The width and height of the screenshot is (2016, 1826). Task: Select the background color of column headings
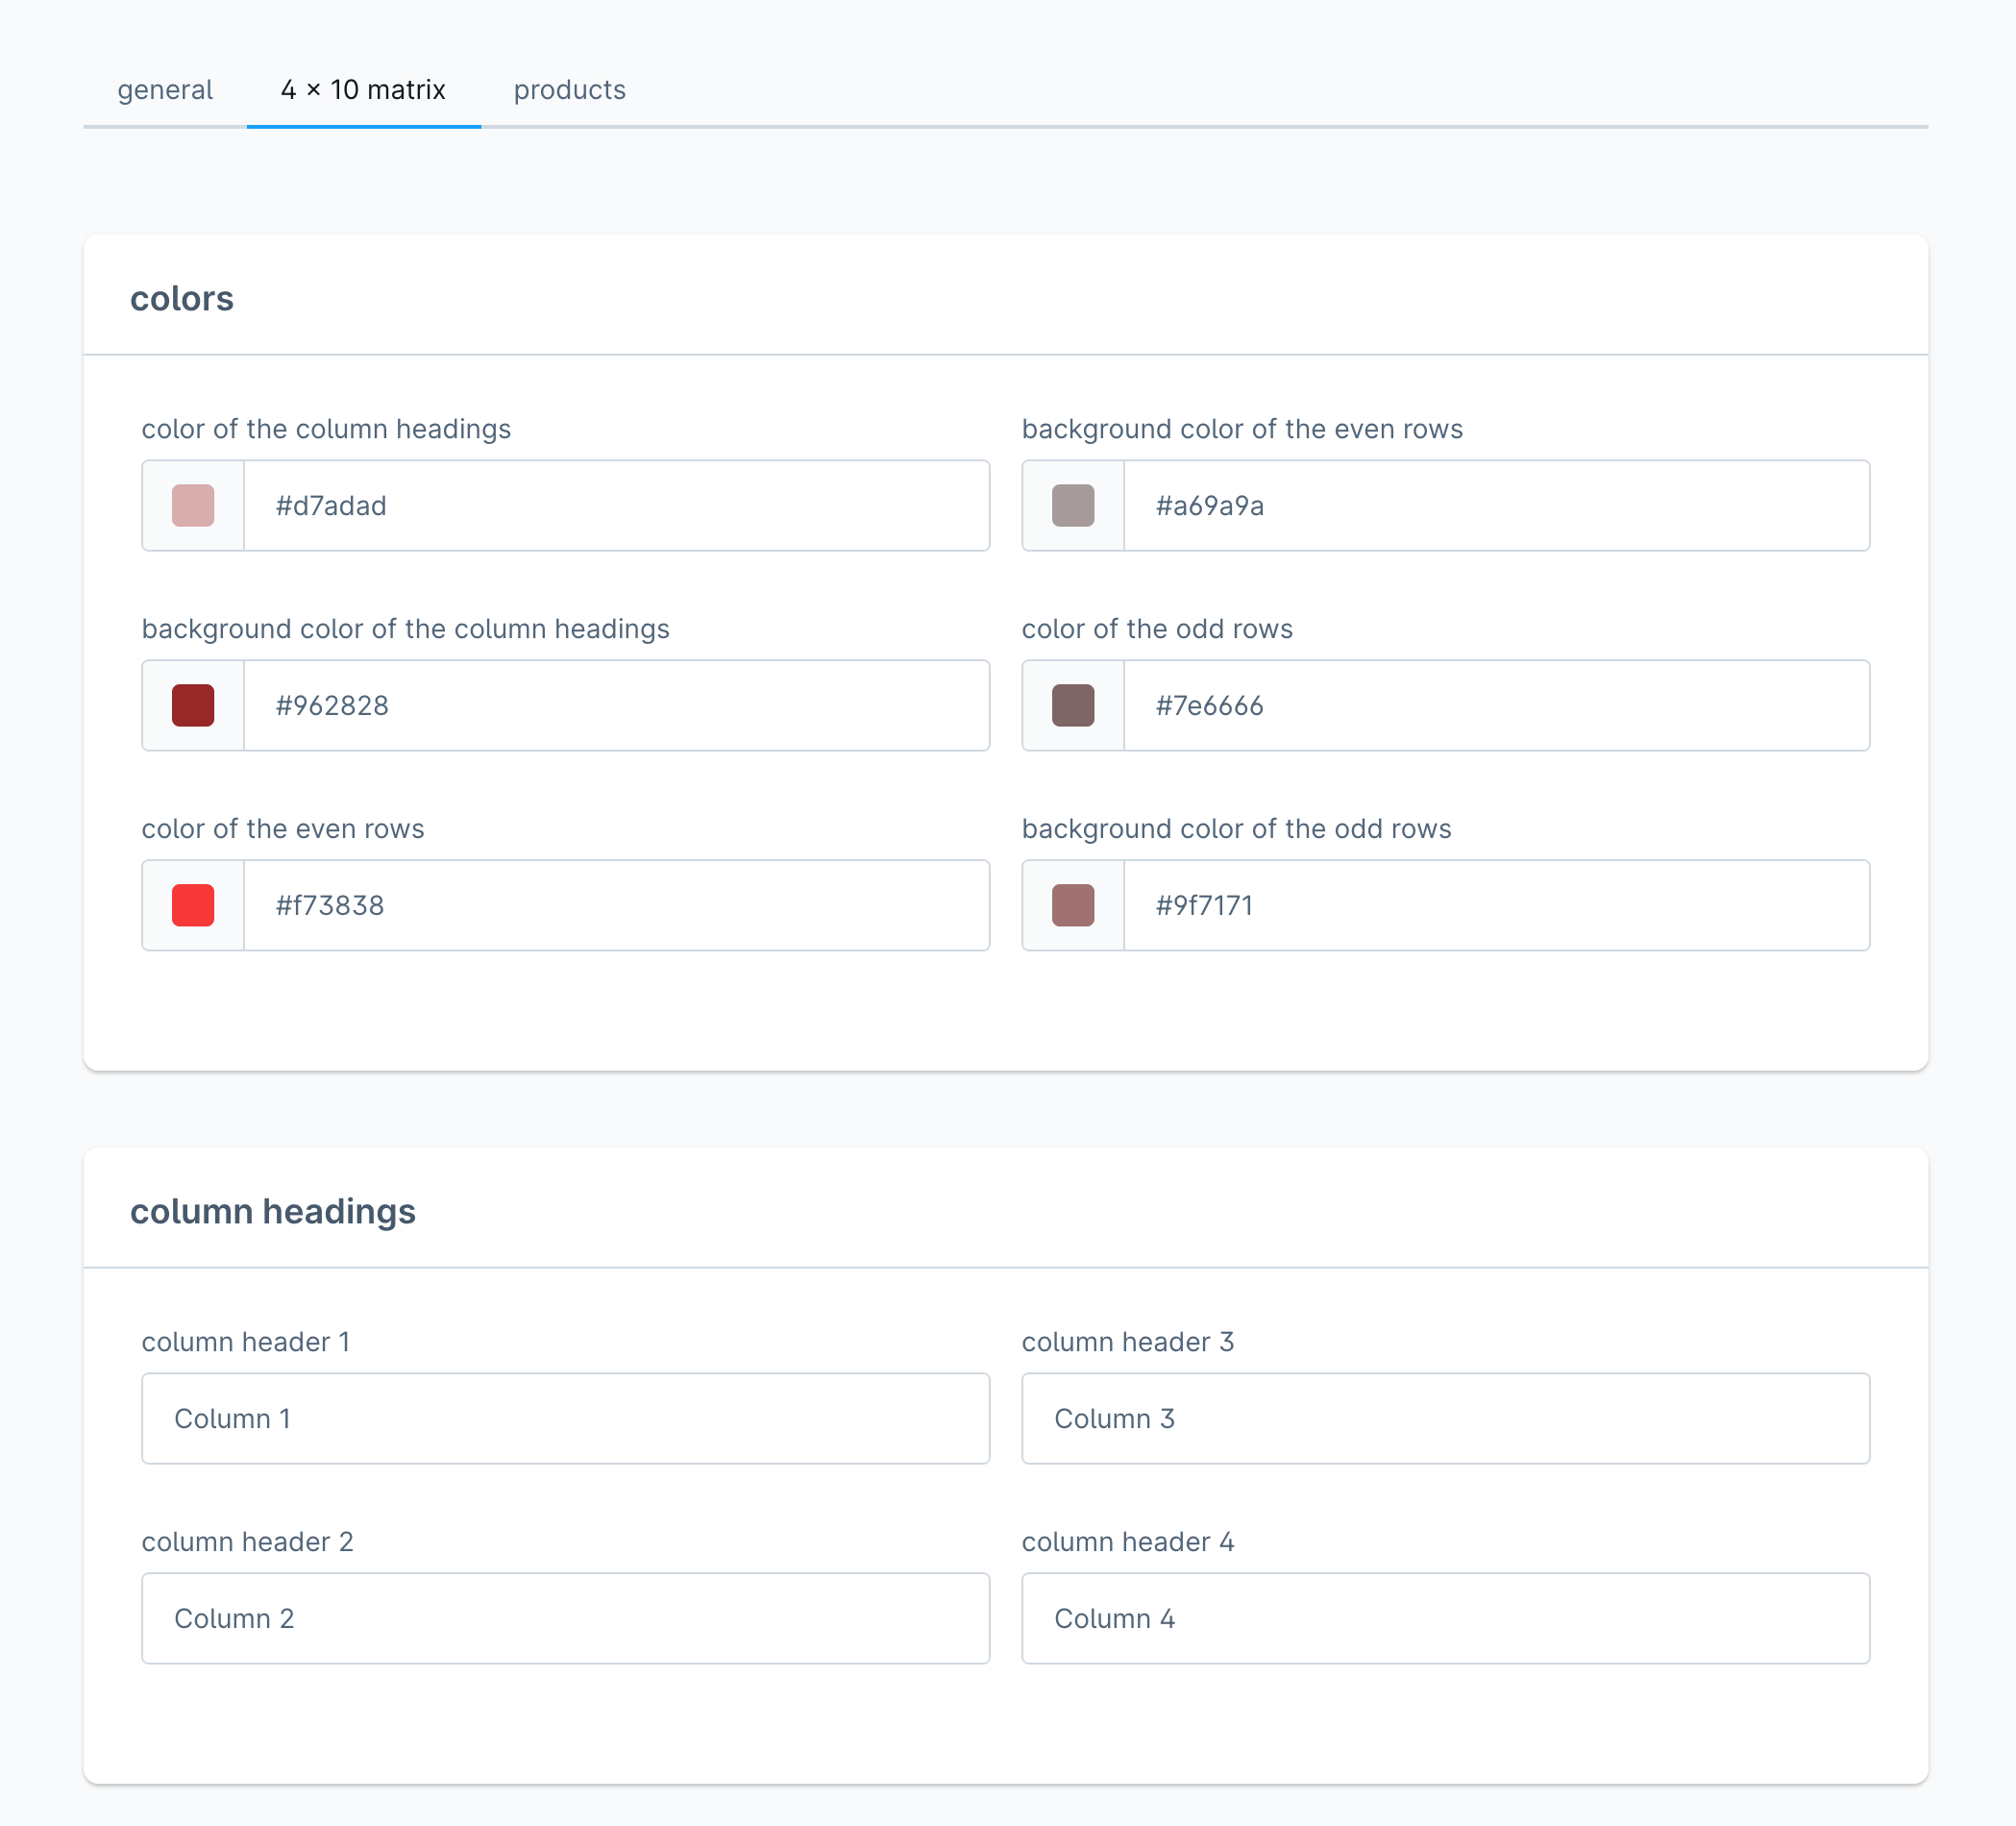[x=193, y=704]
